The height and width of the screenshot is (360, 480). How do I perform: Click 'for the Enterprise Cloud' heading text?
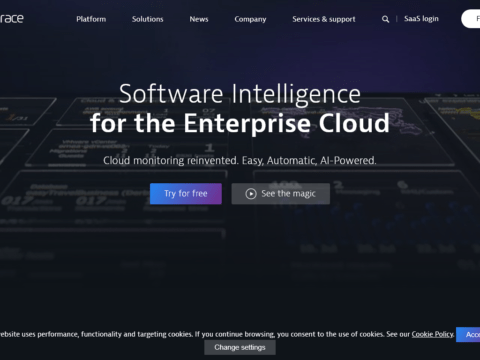click(x=240, y=123)
